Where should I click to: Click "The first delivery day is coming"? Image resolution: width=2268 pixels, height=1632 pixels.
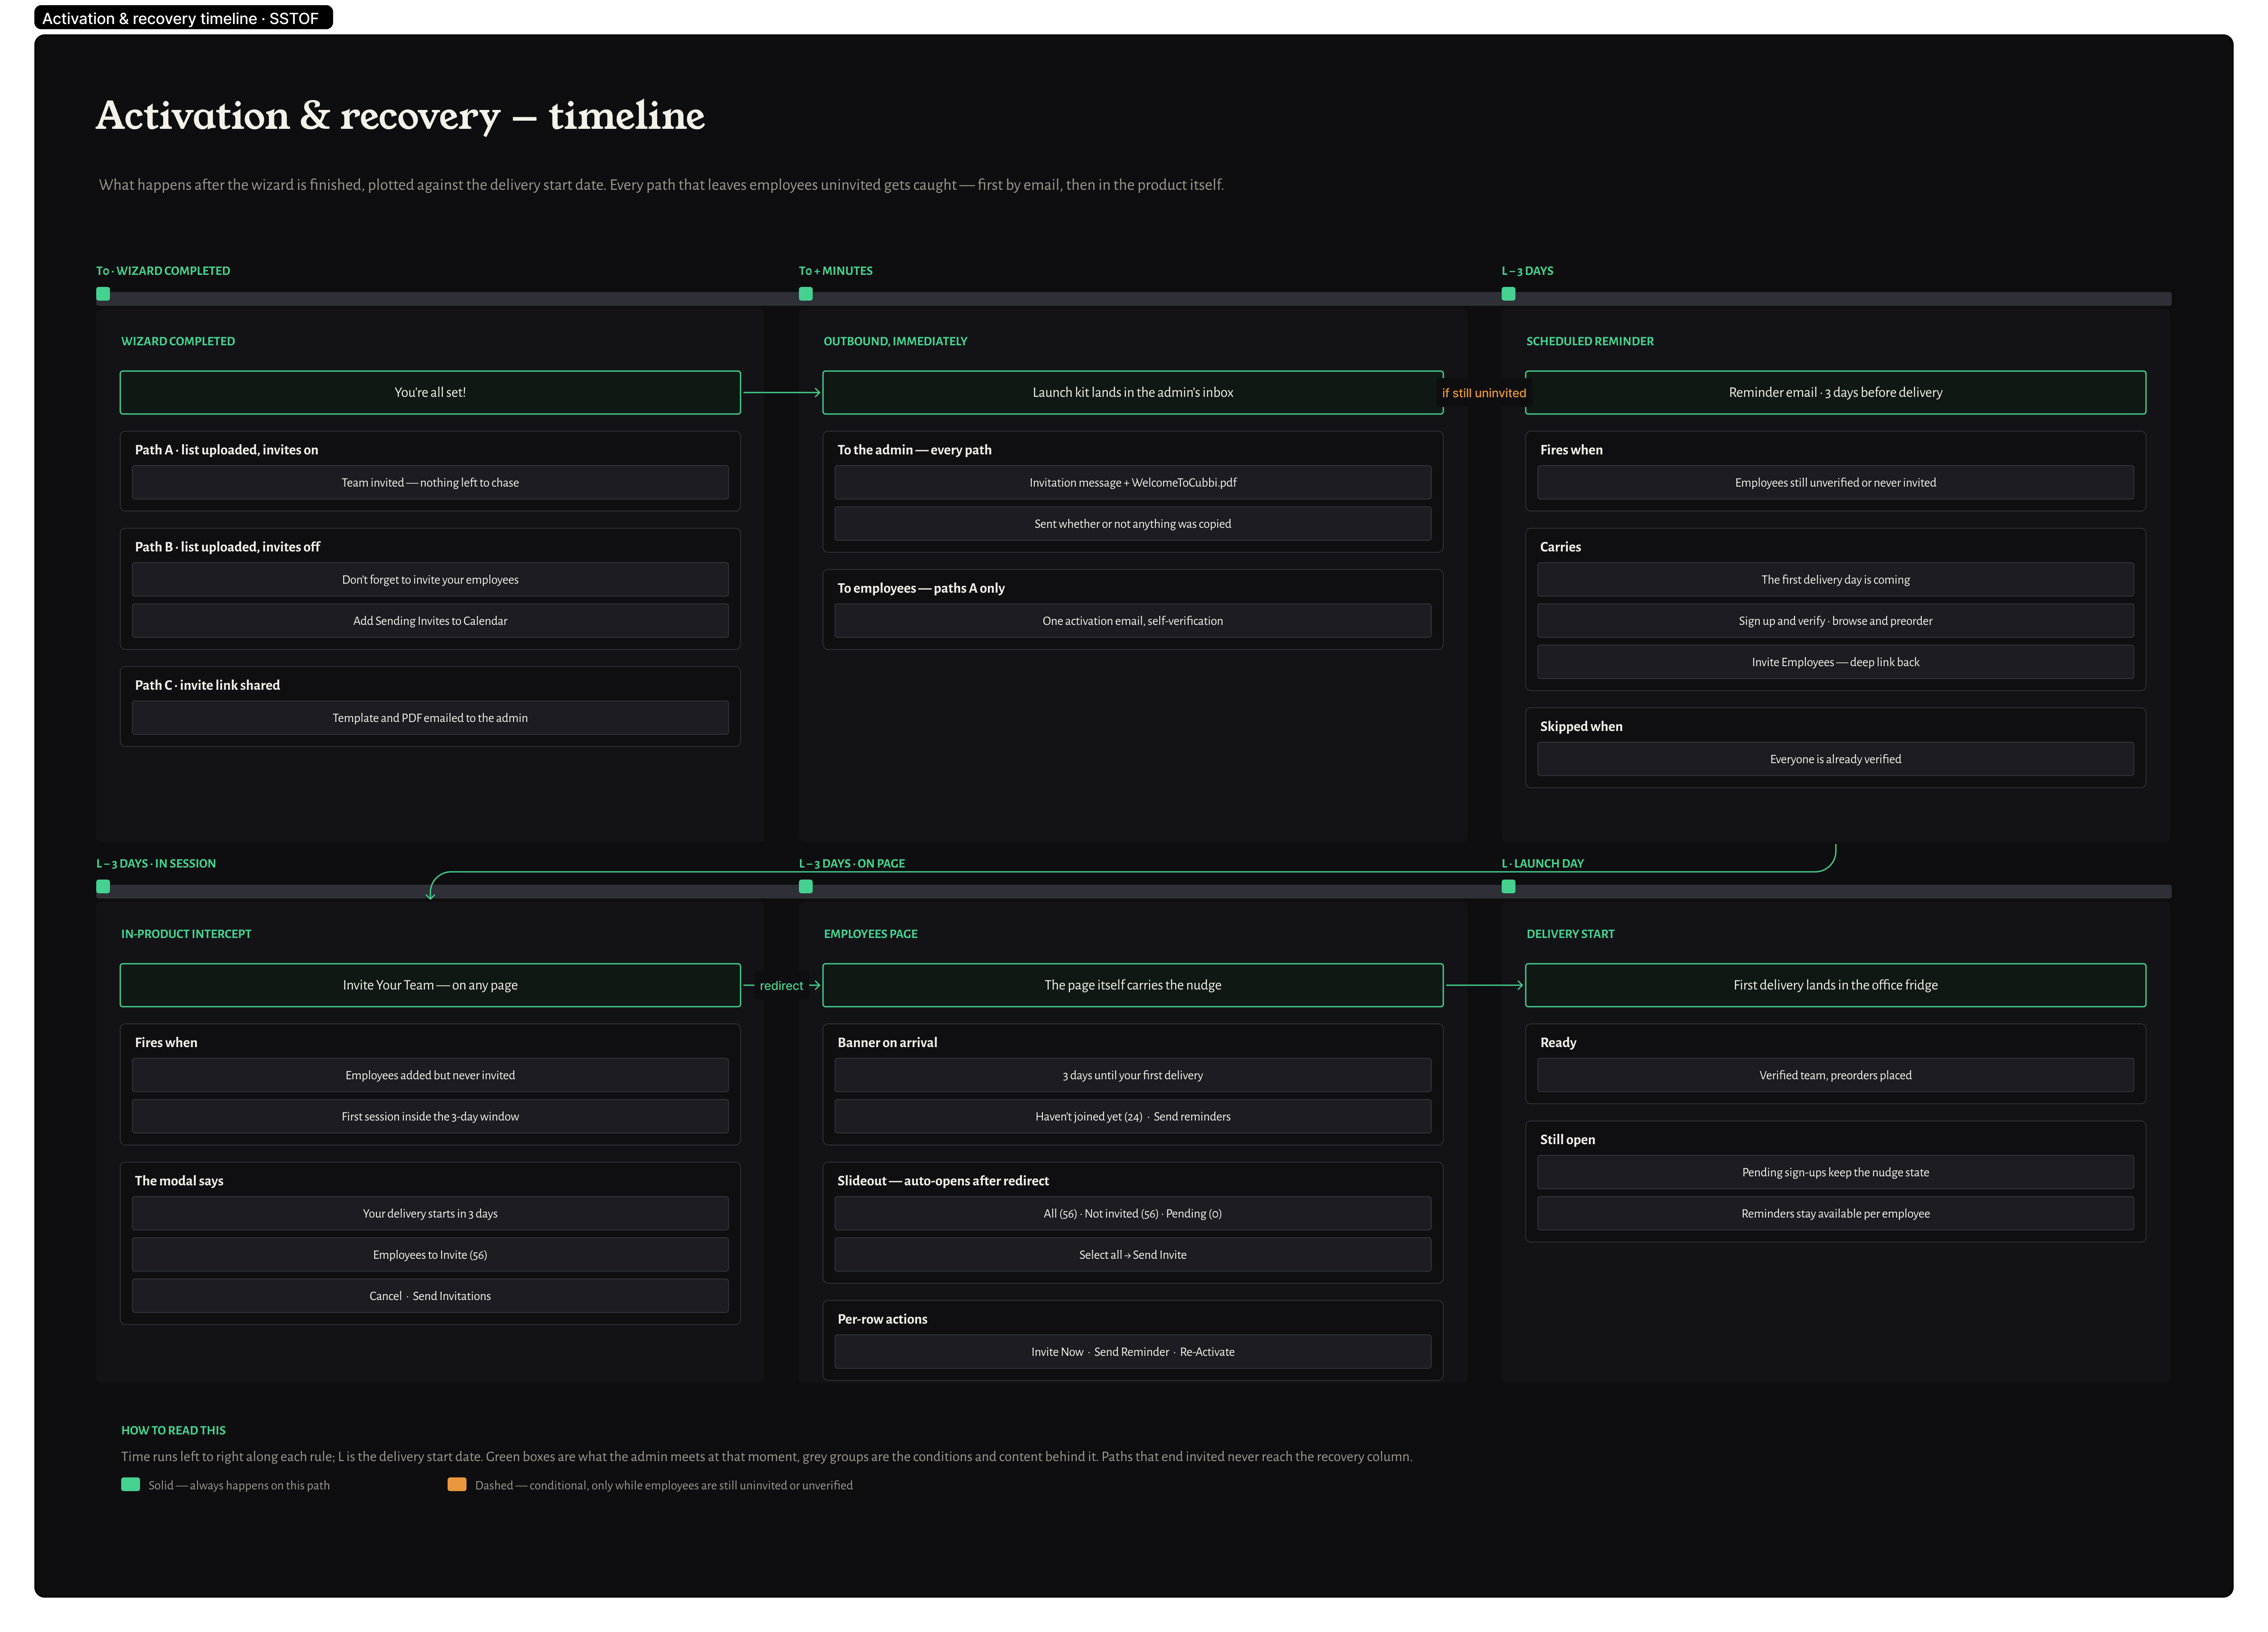click(1835, 579)
